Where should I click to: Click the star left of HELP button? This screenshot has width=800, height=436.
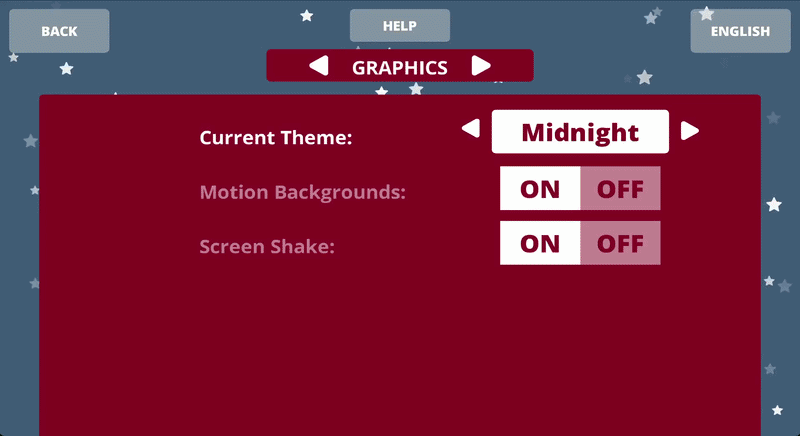coord(307,16)
